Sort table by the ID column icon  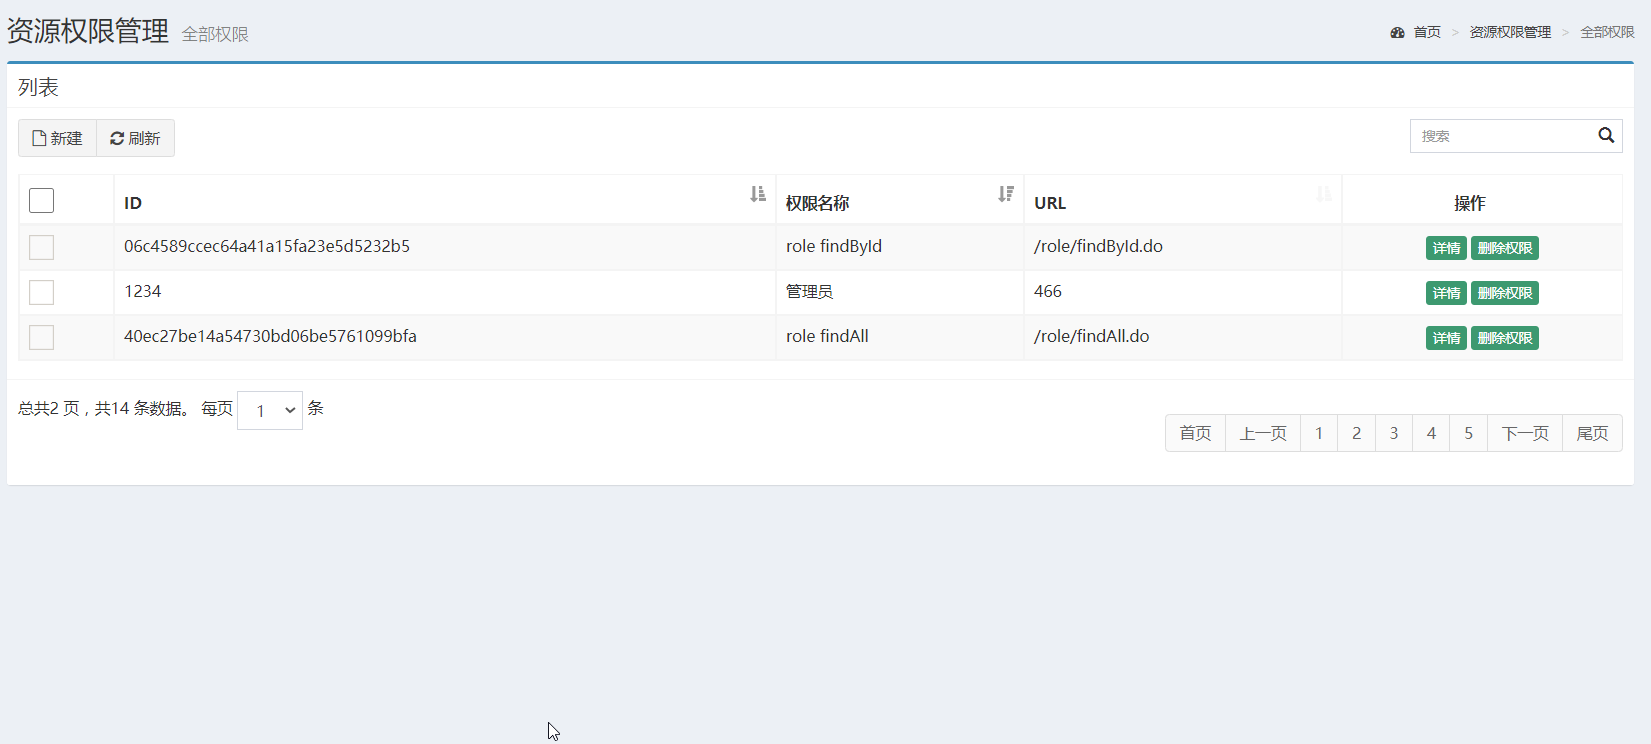pos(758,194)
